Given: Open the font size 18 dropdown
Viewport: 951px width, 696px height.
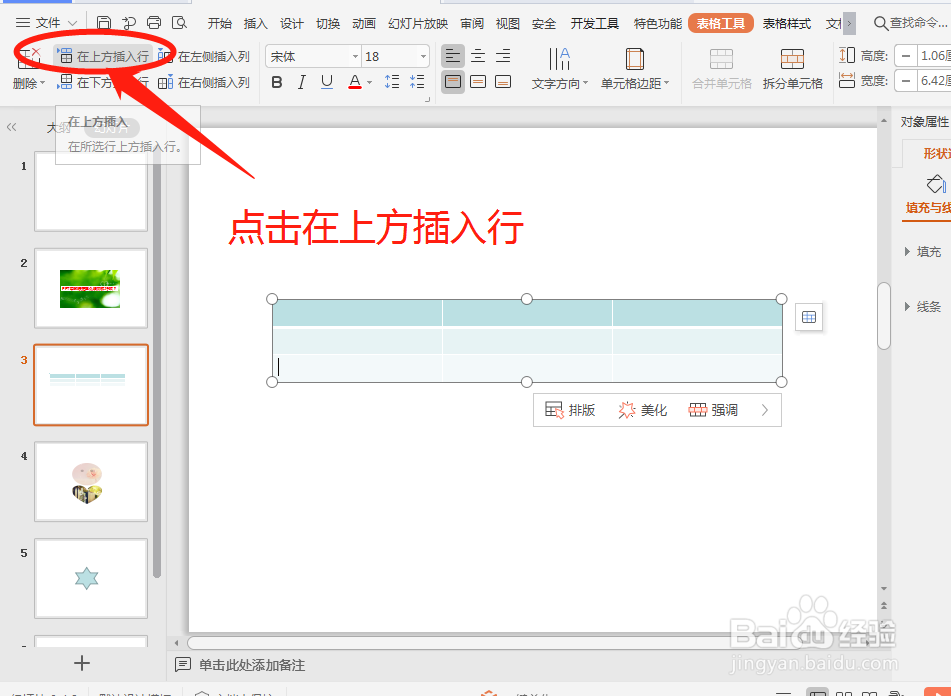Looking at the screenshot, I should pyautogui.click(x=423, y=57).
